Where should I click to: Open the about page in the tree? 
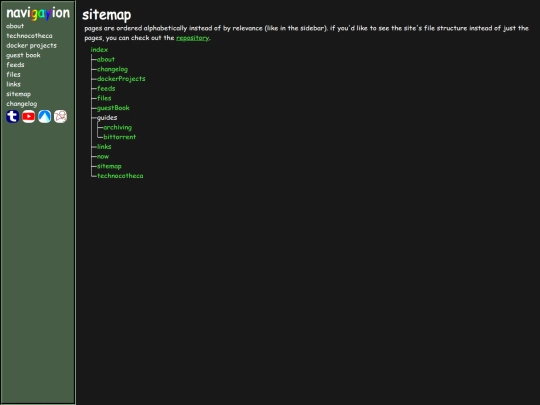click(106, 59)
